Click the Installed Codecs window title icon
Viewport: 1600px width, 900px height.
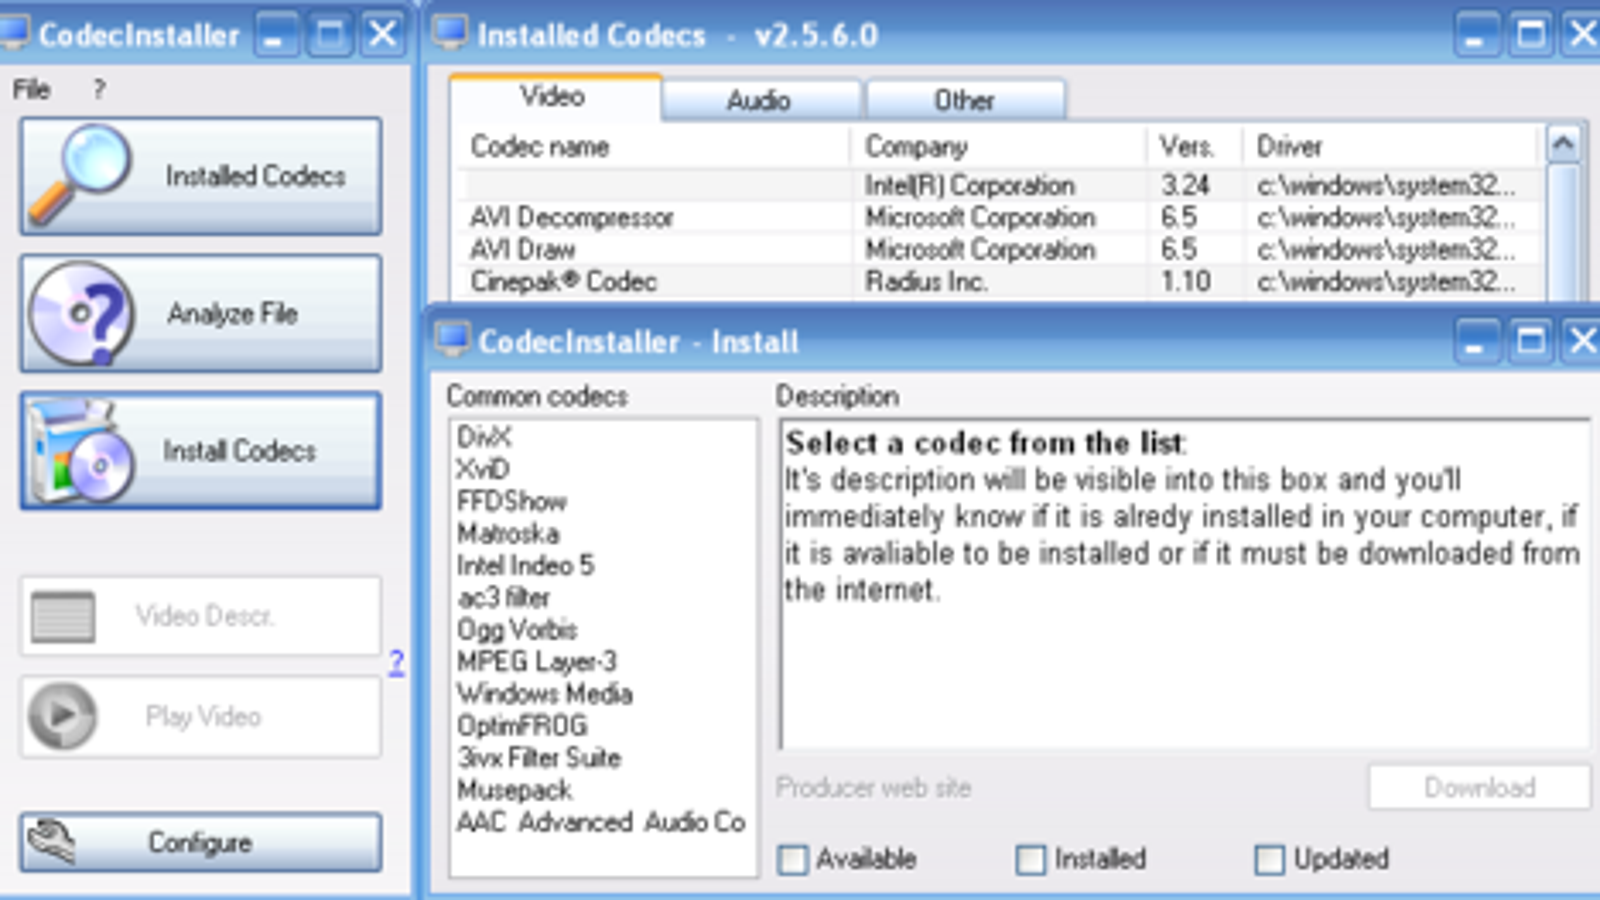450,33
